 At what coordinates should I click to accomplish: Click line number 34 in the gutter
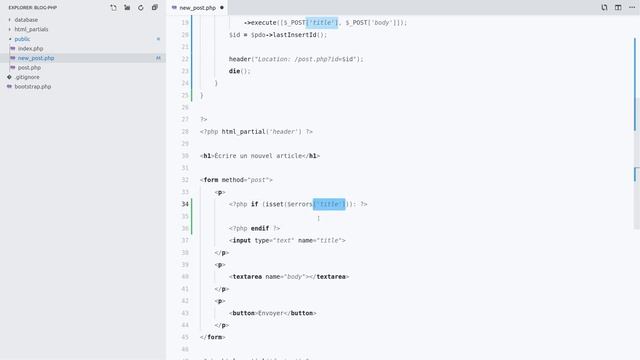(185, 204)
